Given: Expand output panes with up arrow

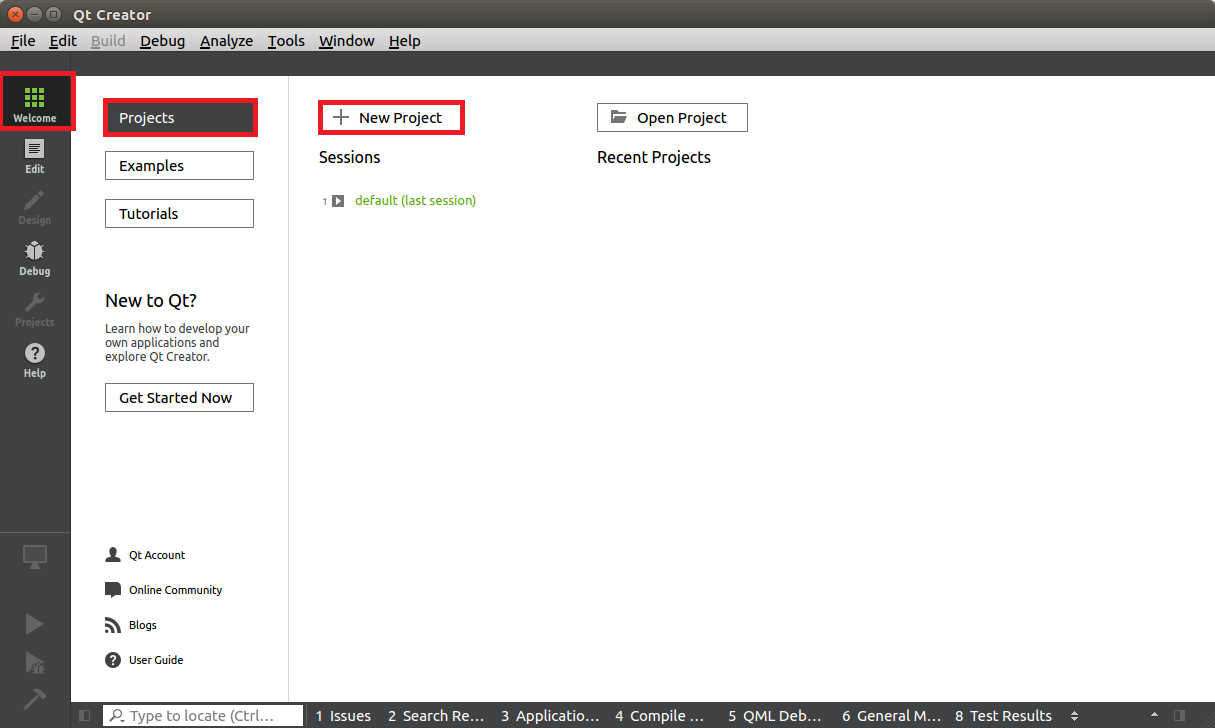Looking at the screenshot, I should tap(1155, 716).
